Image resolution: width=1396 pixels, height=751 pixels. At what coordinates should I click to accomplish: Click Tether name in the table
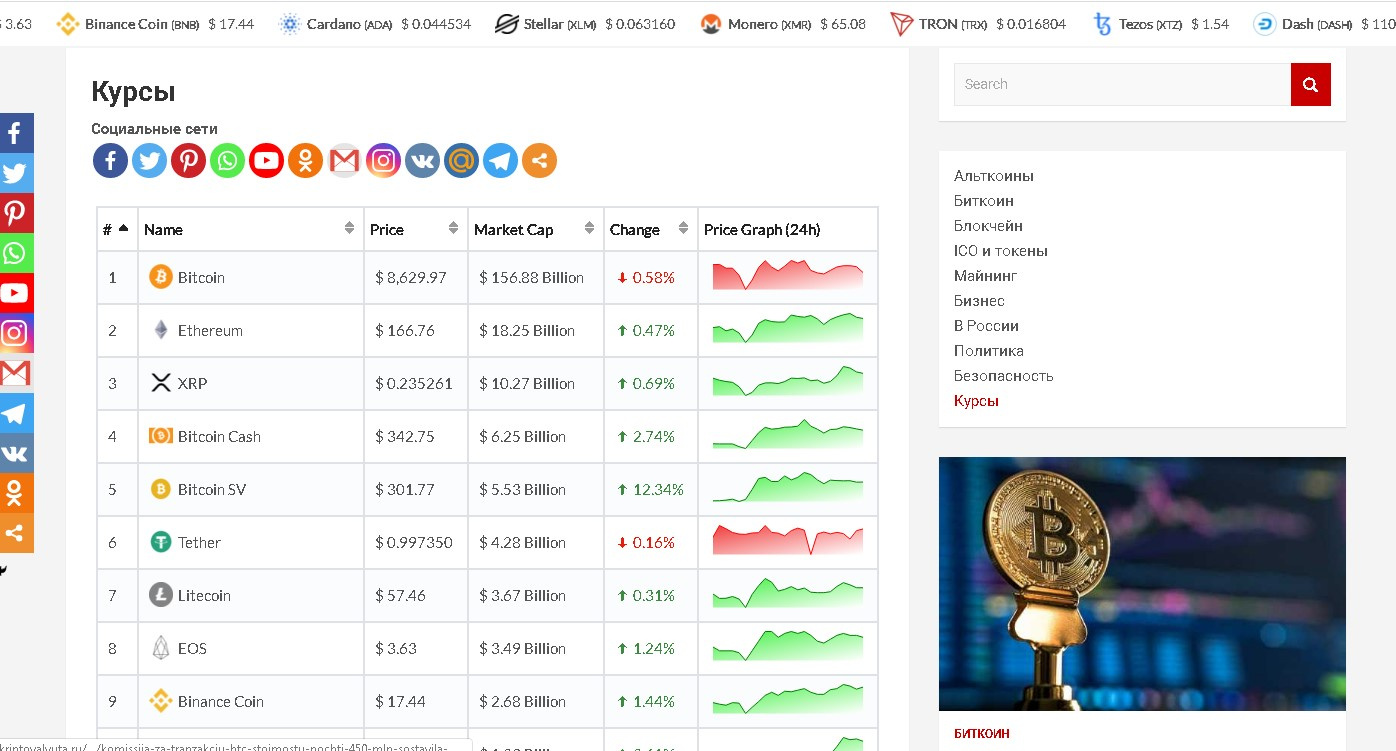coord(199,542)
